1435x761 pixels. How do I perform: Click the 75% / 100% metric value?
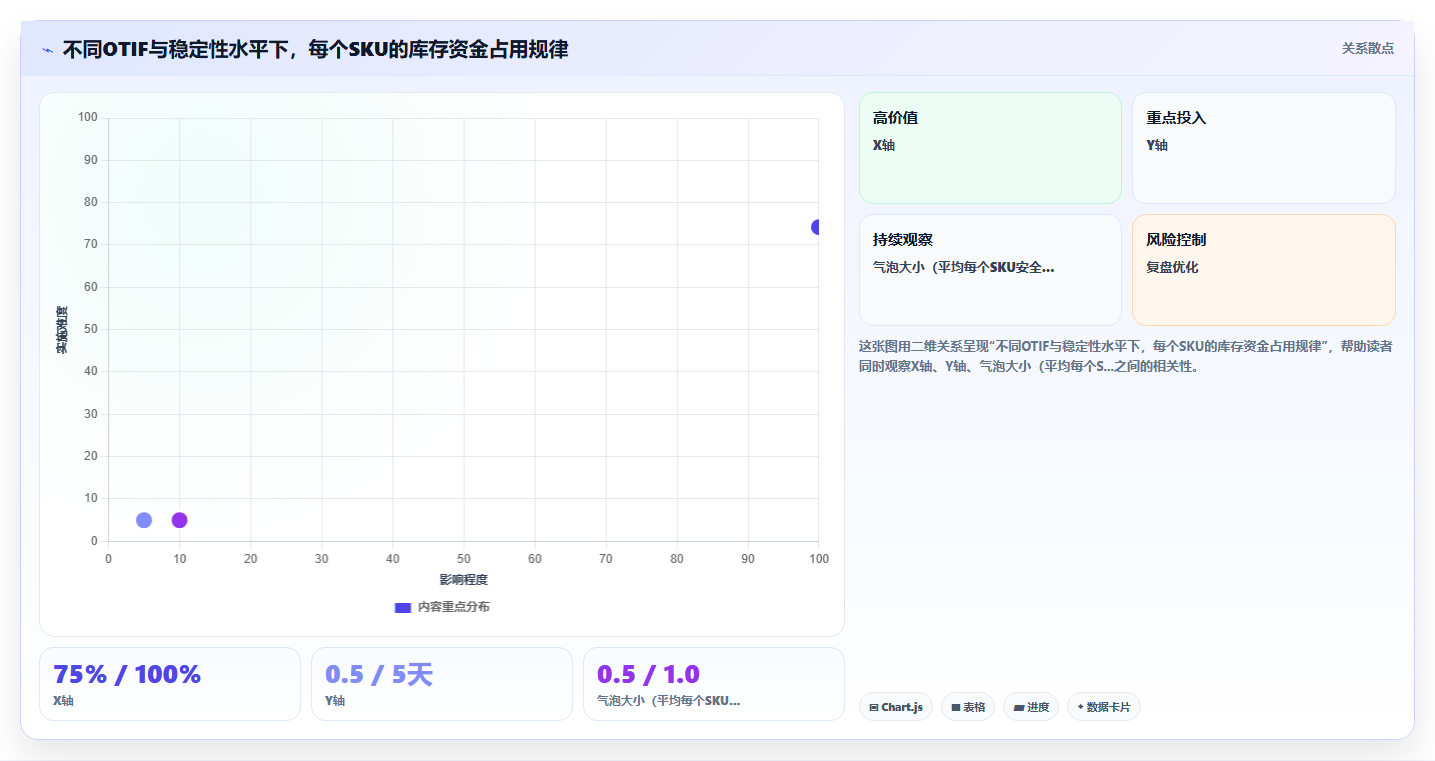pyautogui.click(x=127, y=674)
